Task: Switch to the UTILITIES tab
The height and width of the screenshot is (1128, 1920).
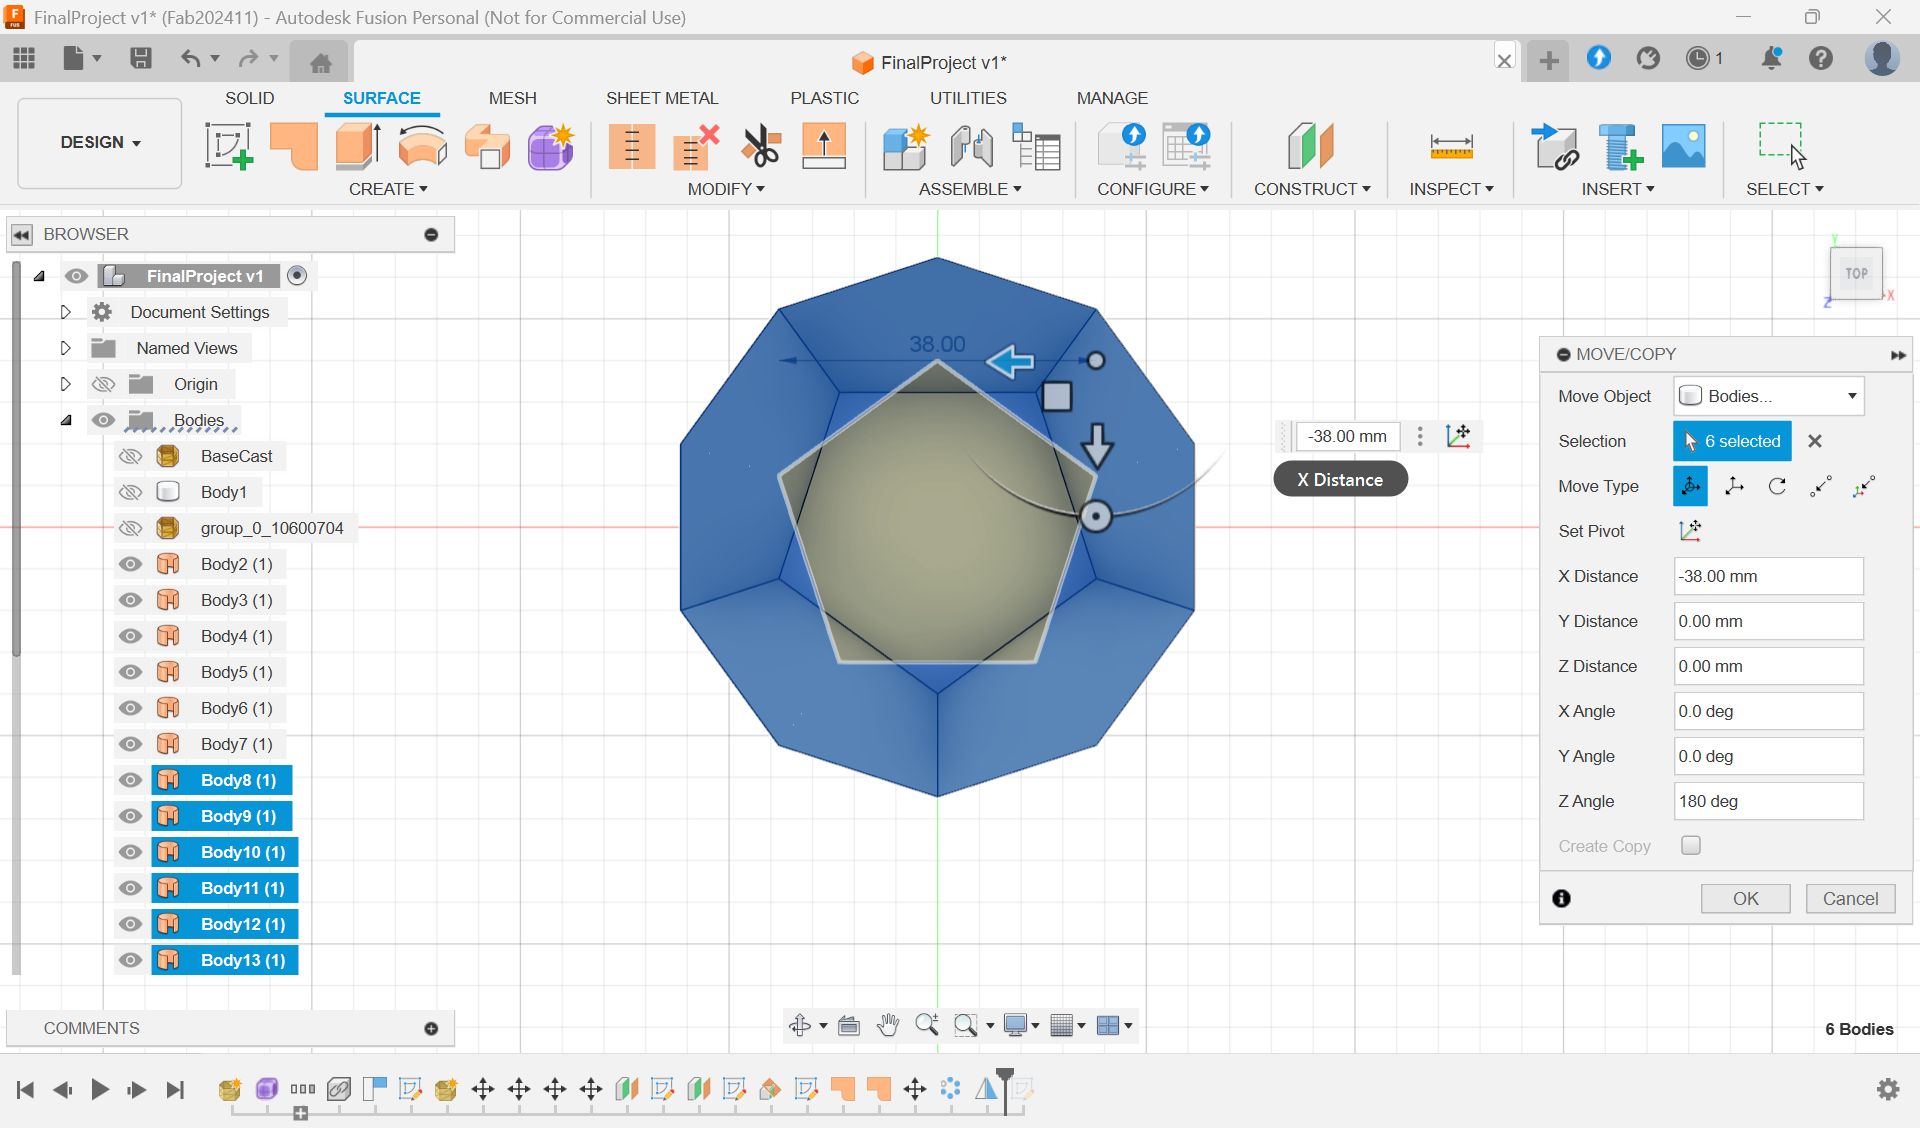Action: [968, 98]
